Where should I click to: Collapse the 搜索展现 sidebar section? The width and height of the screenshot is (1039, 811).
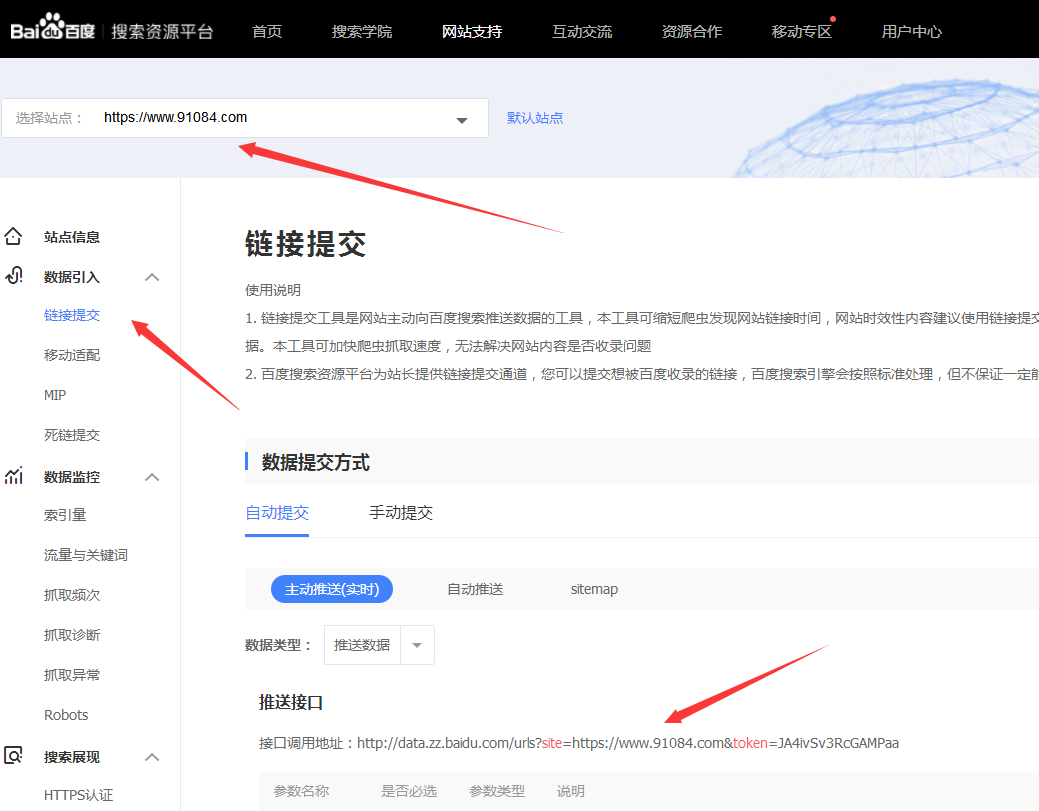(152, 757)
